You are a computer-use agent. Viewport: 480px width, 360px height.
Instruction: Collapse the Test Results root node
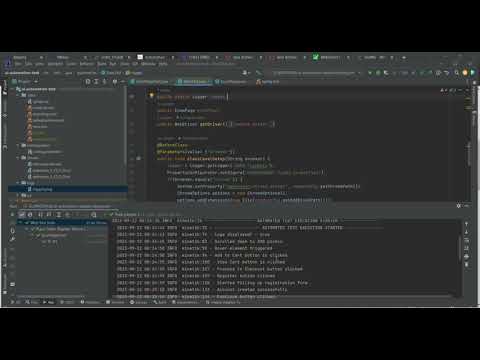tap(21, 222)
